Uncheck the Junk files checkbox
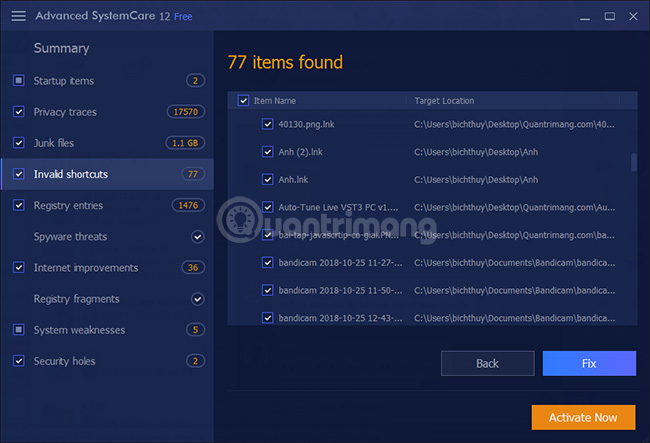The width and height of the screenshot is (650, 443). tap(19, 143)
